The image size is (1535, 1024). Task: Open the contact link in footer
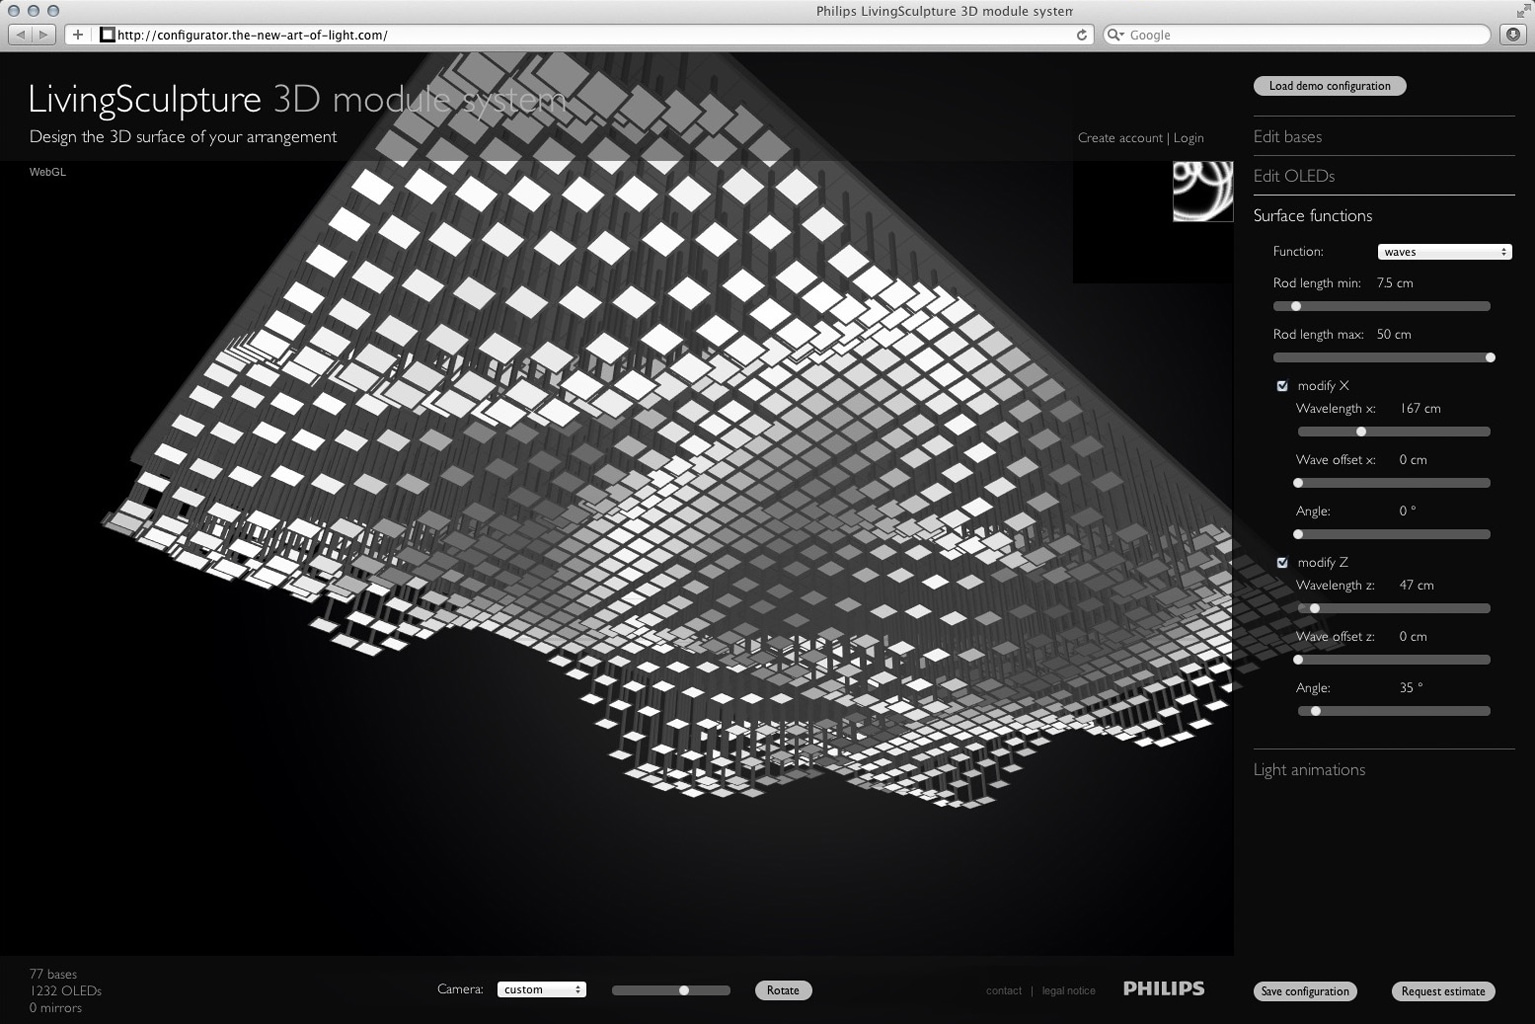1003,991
